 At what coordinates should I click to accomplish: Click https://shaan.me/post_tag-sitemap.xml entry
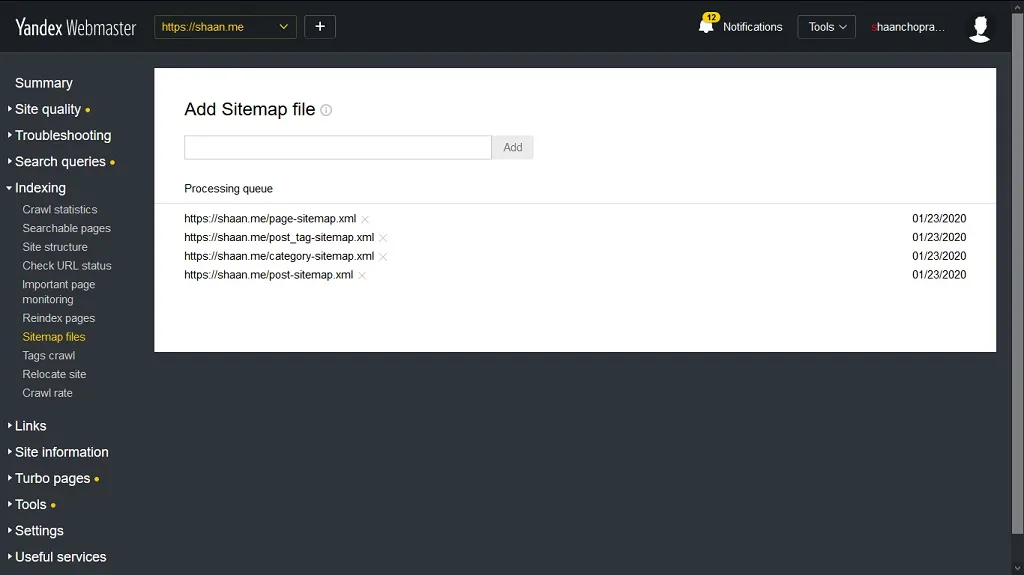[279, 237]
